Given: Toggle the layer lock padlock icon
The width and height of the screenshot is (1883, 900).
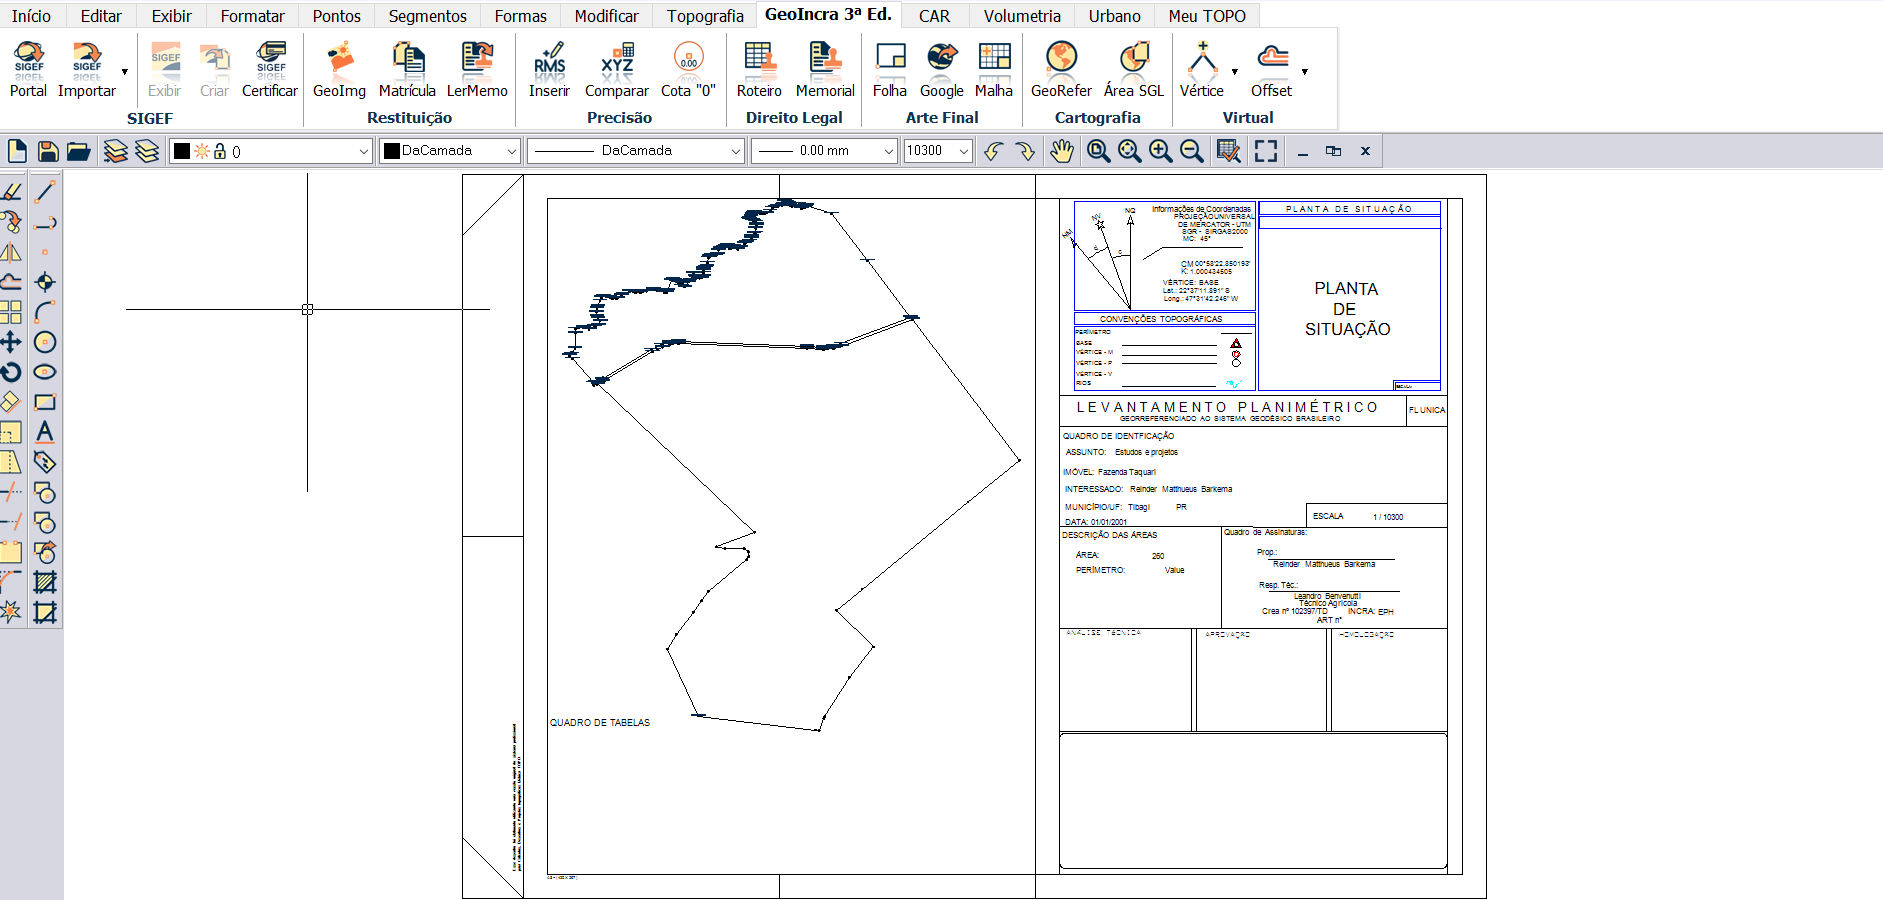Looking at the screenshot, I should coord(220,151).
